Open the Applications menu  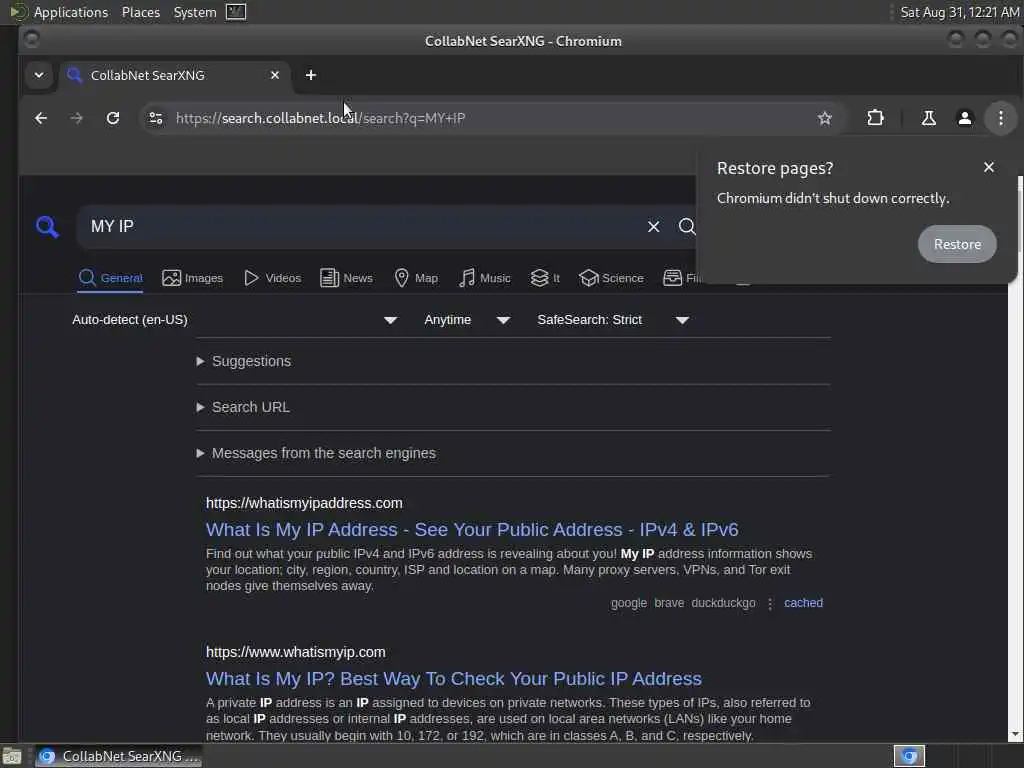71,12
